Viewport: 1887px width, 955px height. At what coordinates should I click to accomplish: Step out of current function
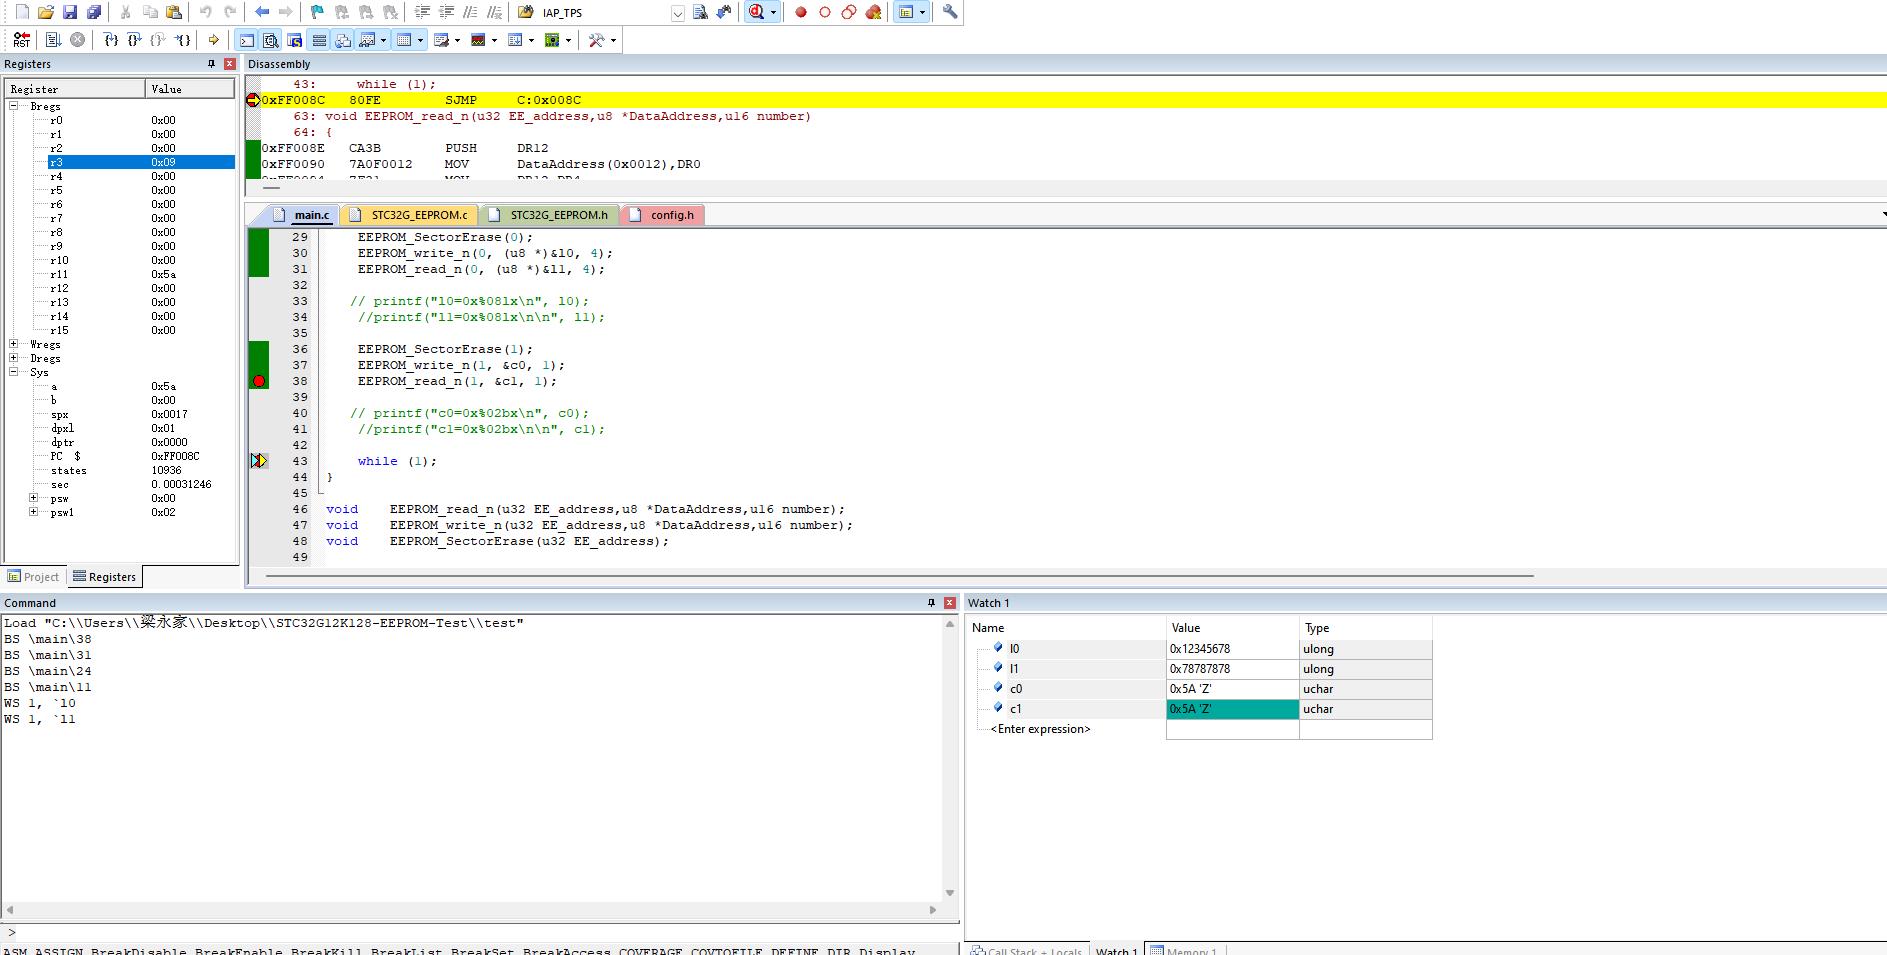pos(158,40)
